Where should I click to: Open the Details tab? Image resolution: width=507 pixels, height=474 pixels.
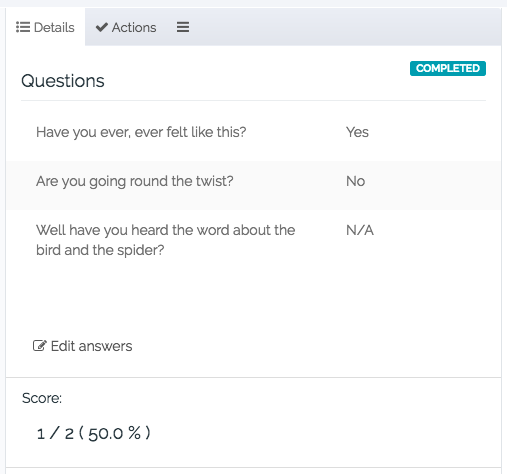coord(45,27)
